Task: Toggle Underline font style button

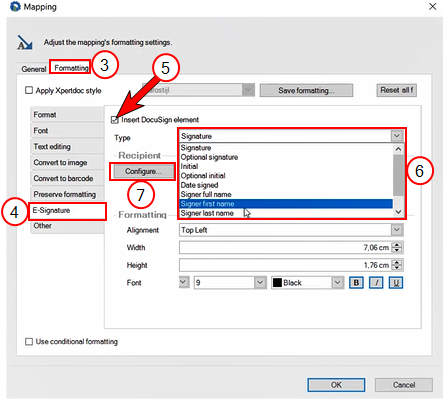Action: (x=396, y=283)
